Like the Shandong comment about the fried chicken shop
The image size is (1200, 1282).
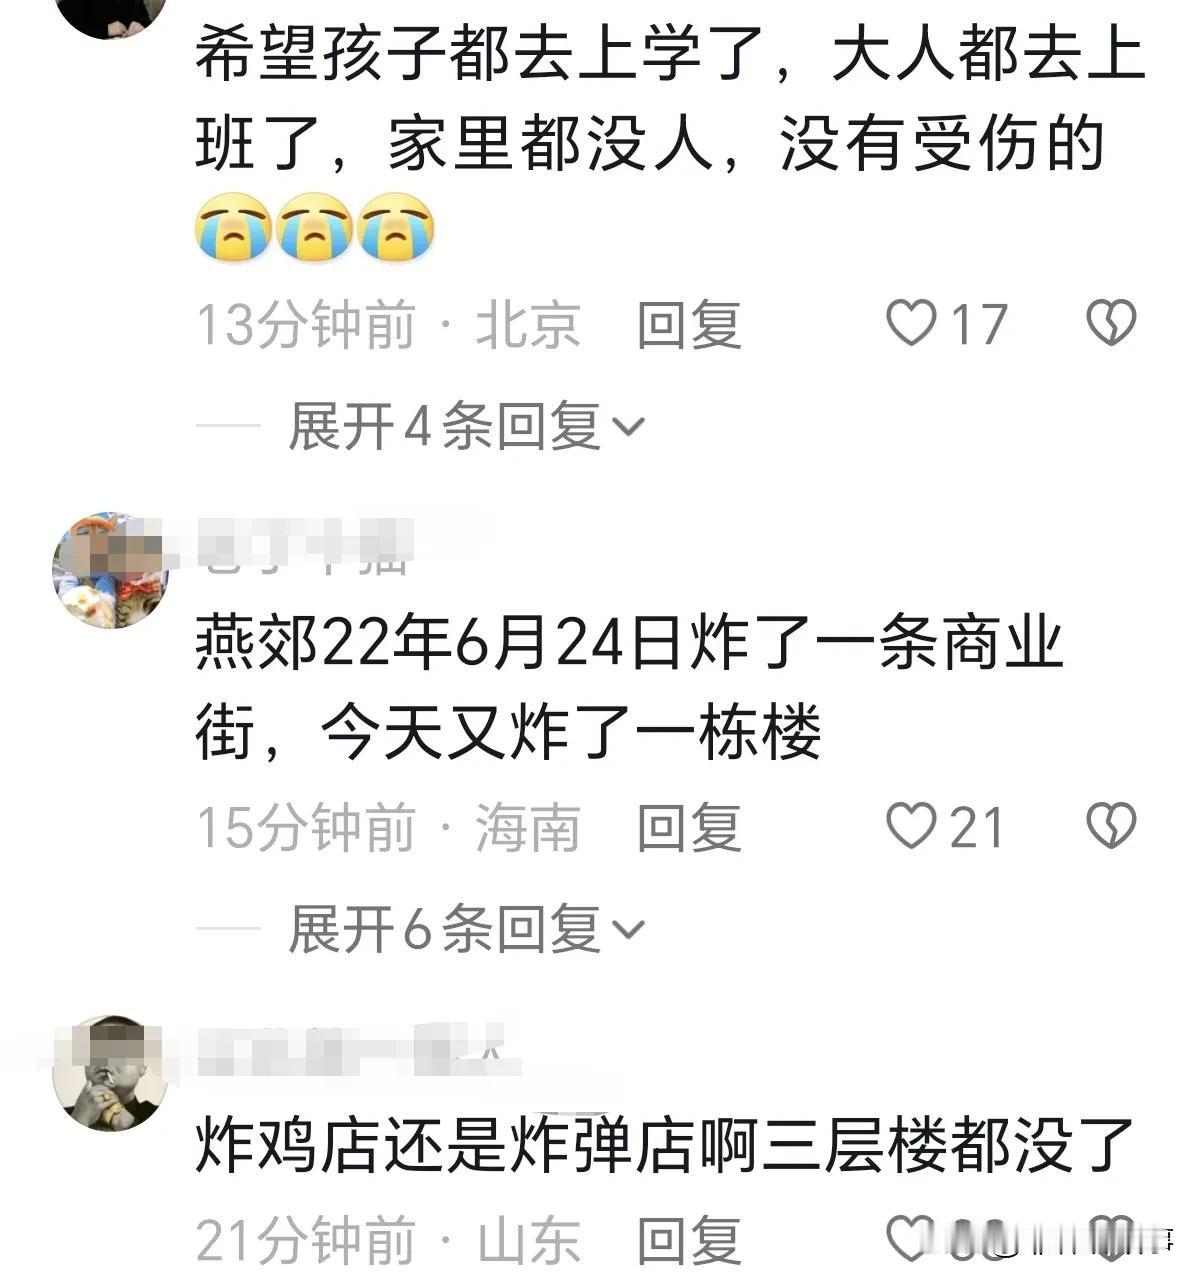911,1238
